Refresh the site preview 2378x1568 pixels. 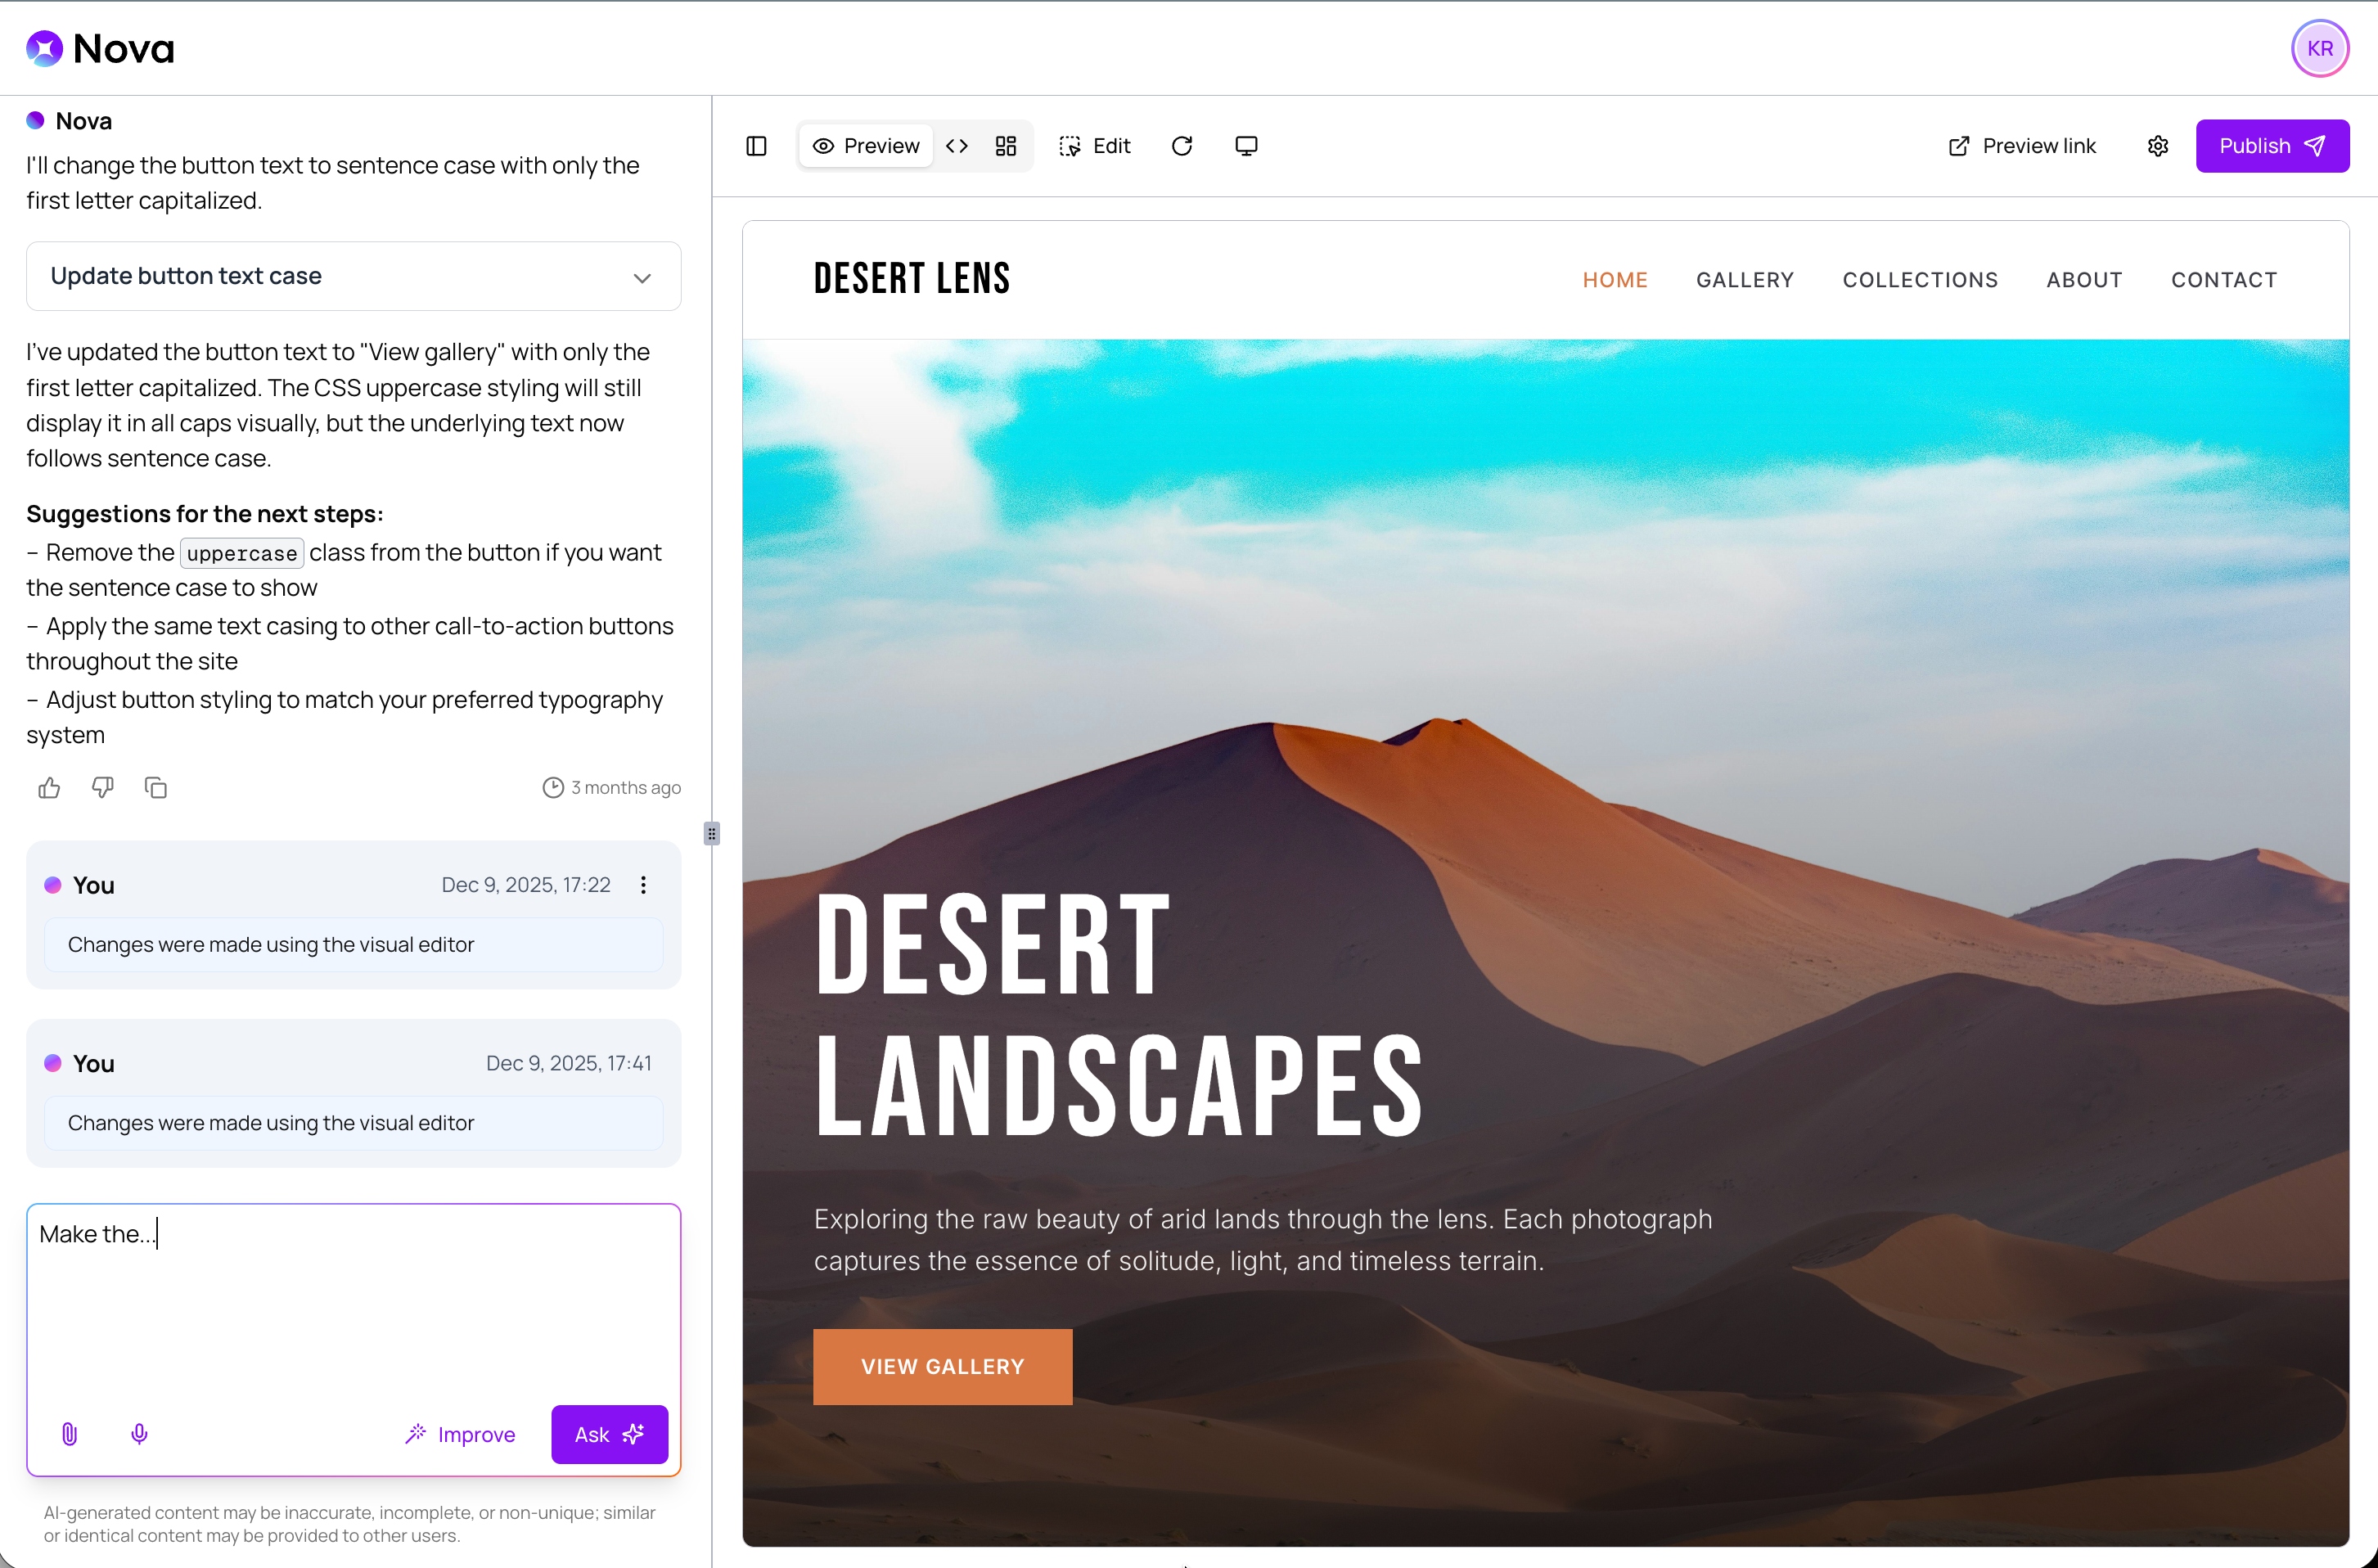(x=1182, y=146)
